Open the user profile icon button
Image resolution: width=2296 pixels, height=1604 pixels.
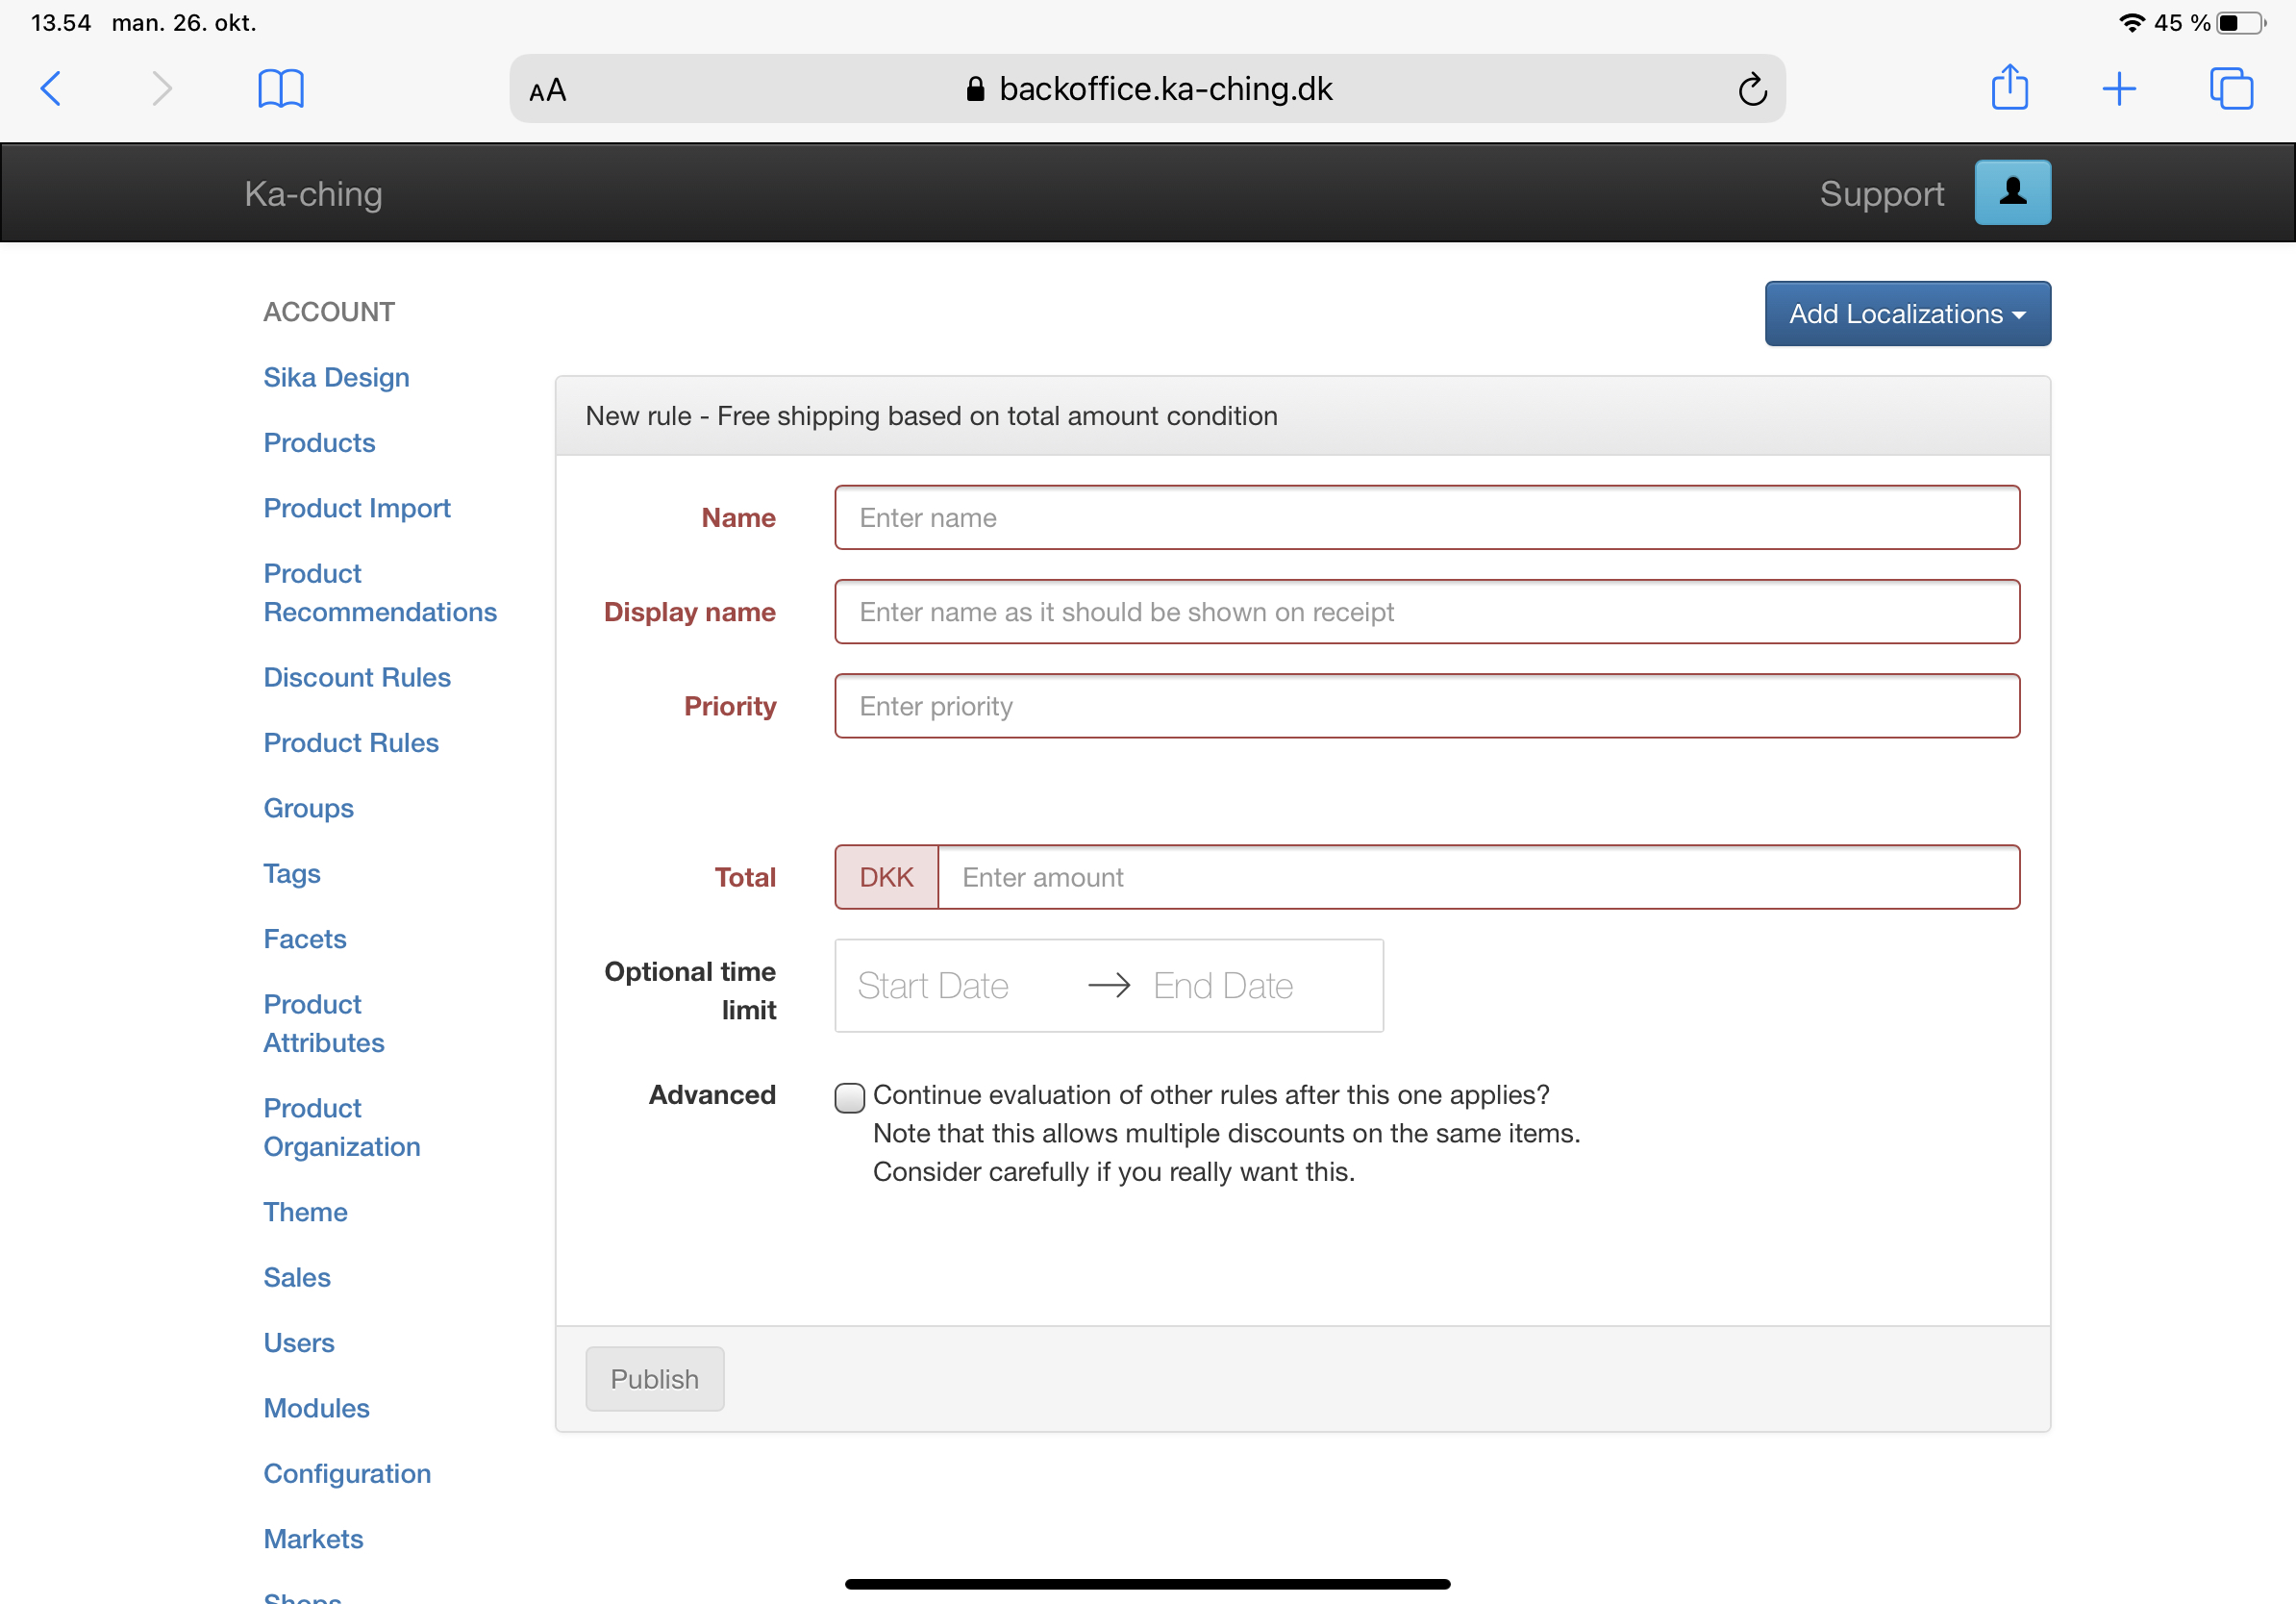click(x=2012, y=193)
